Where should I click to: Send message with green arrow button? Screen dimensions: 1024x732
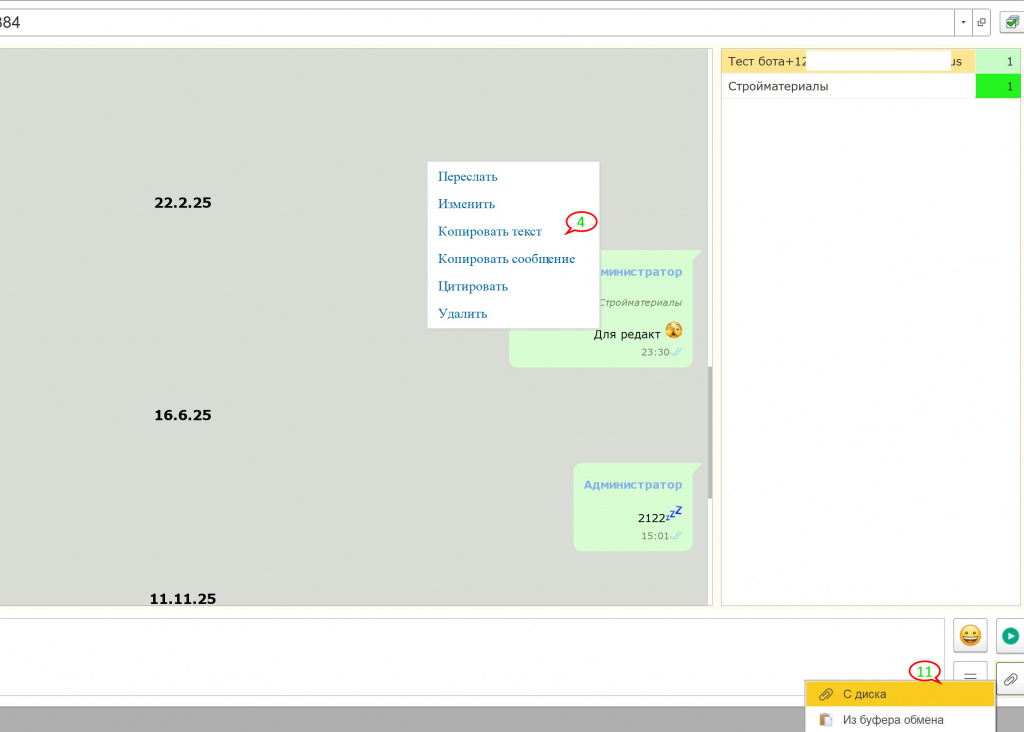coord(1010,635)
